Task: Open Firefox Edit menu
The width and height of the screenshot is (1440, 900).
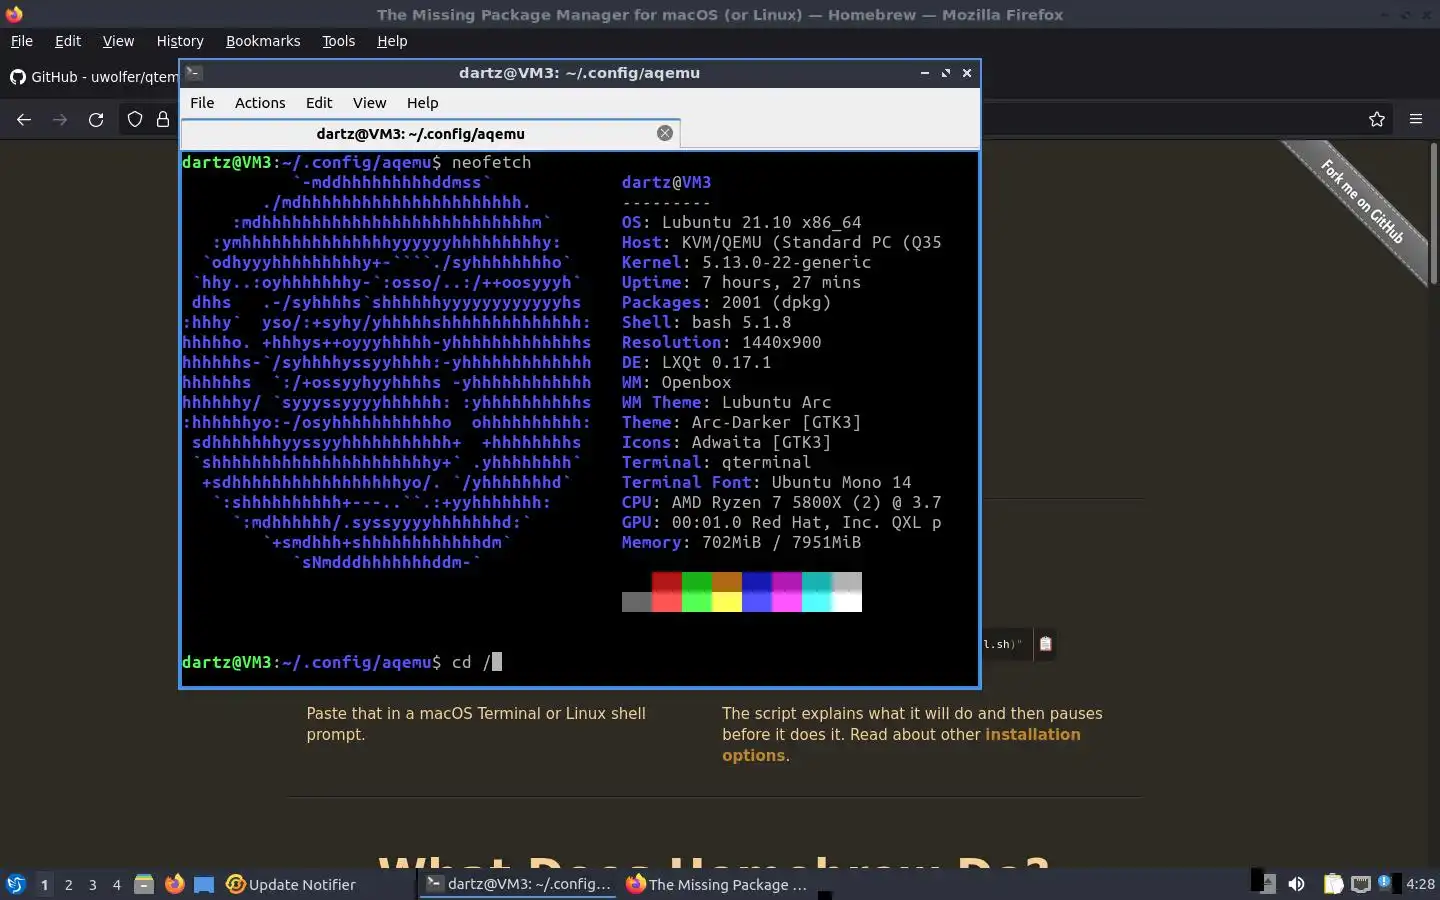Action: point(68,41)
